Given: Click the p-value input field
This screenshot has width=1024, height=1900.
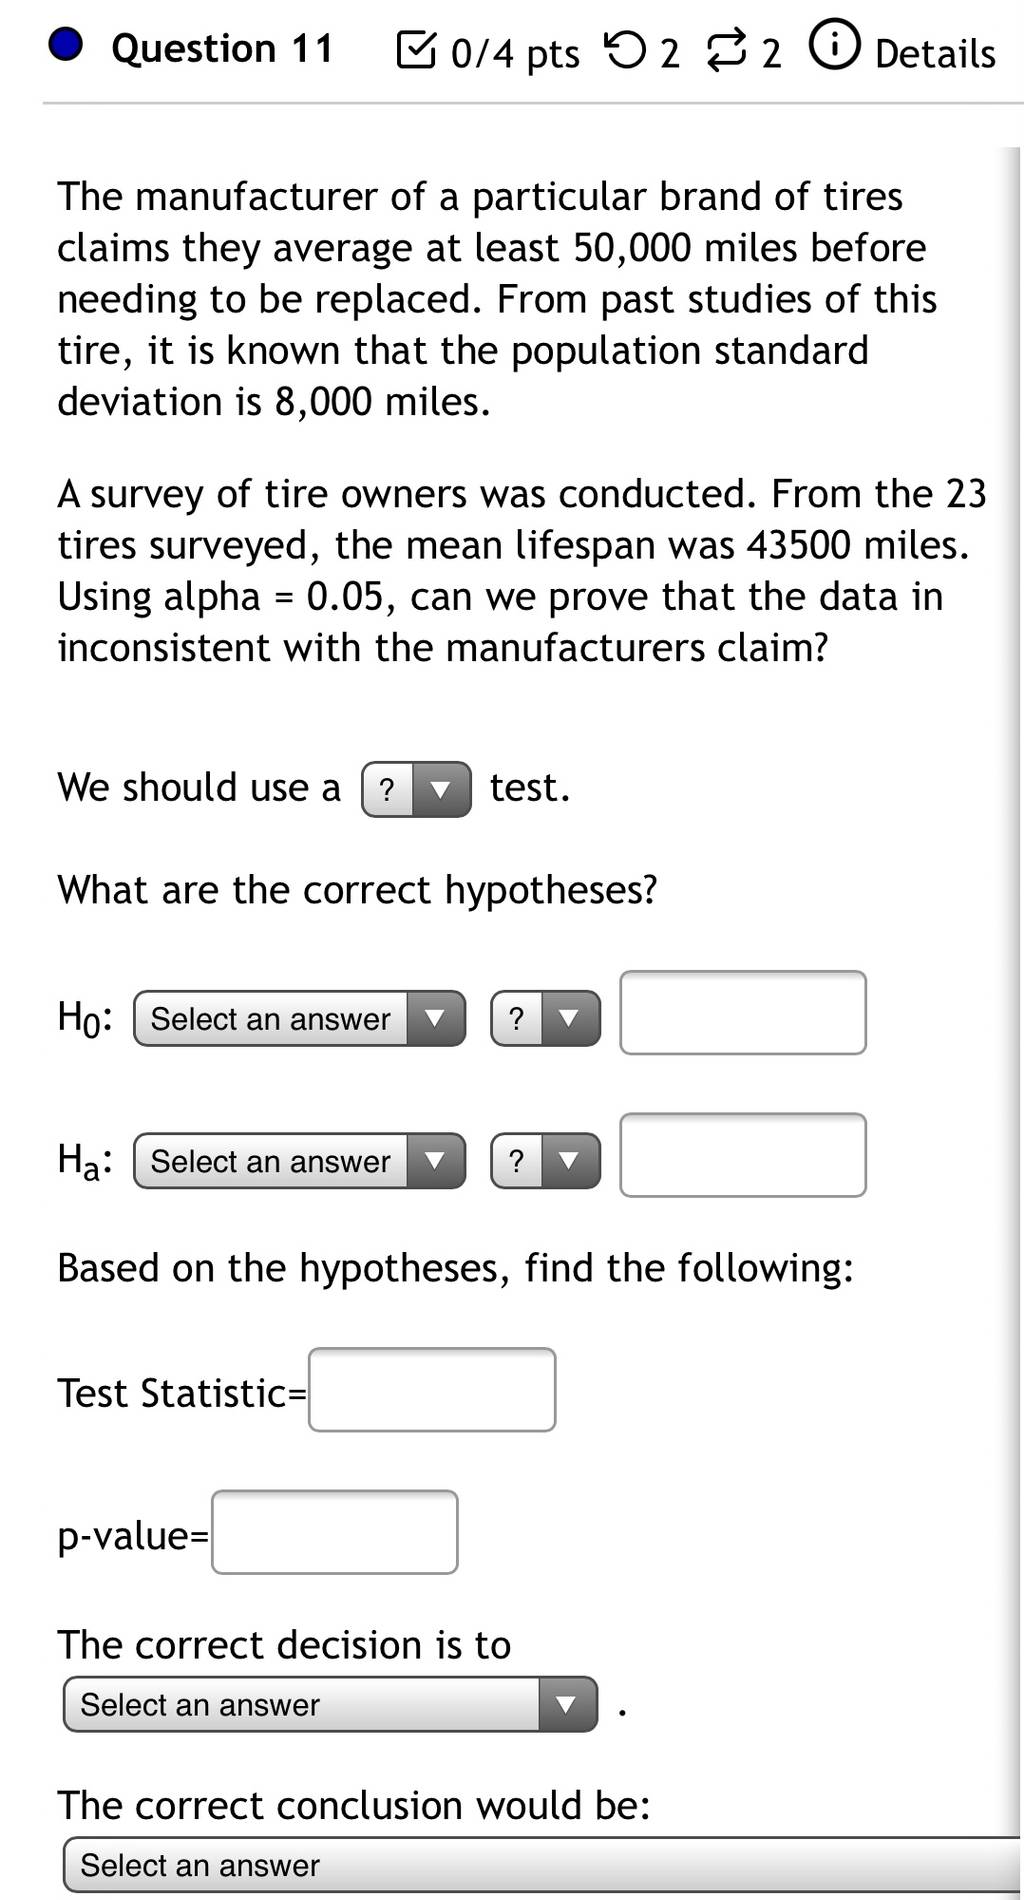Looking at the screenshot, I should [335, 1532].
